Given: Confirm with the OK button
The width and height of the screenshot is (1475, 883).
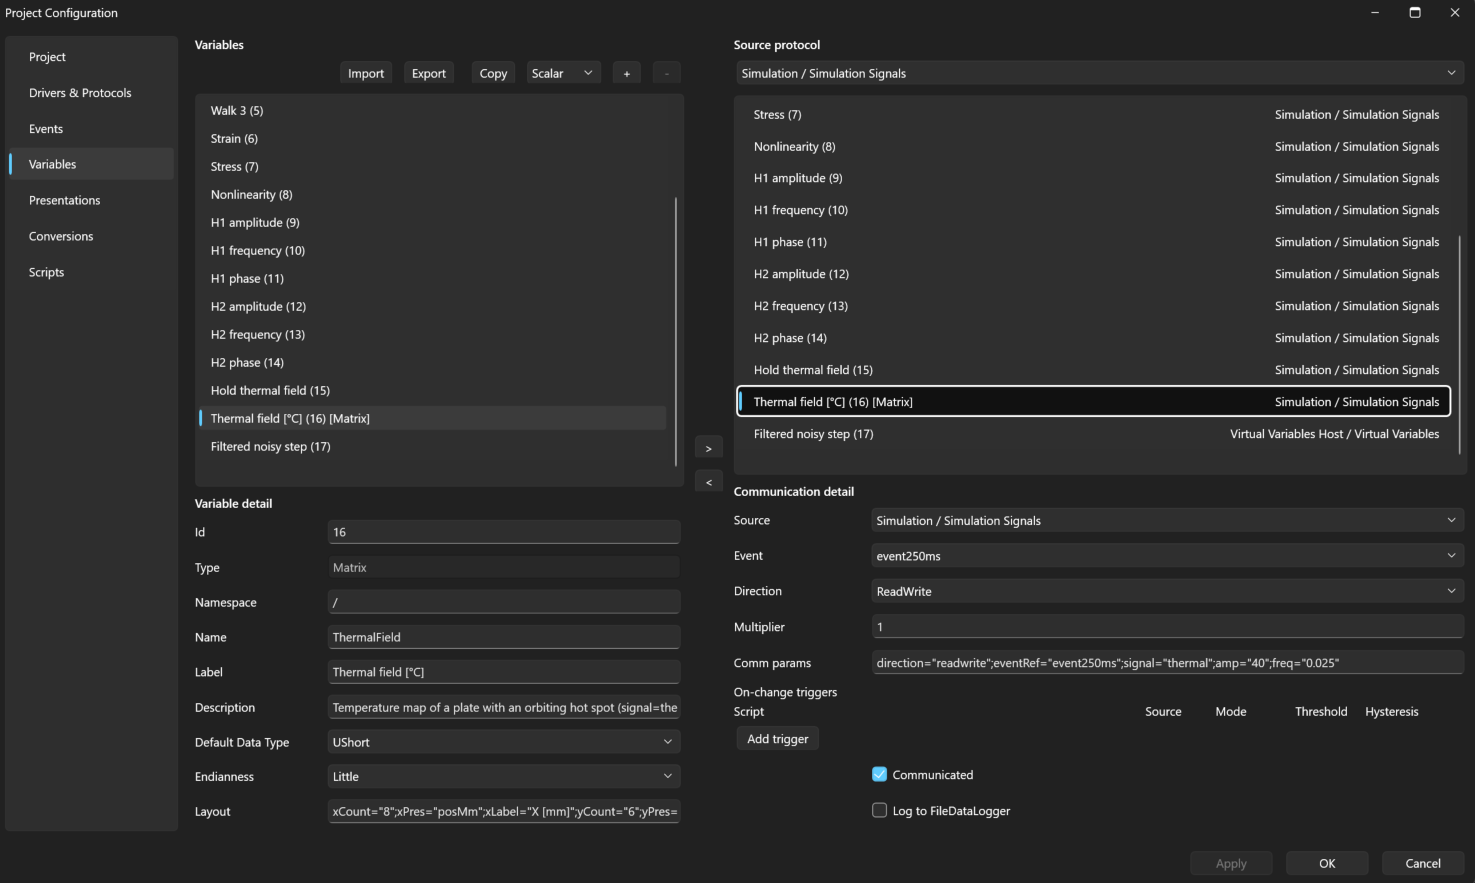Looking at the screenshot, I should tap(1327, 863).
